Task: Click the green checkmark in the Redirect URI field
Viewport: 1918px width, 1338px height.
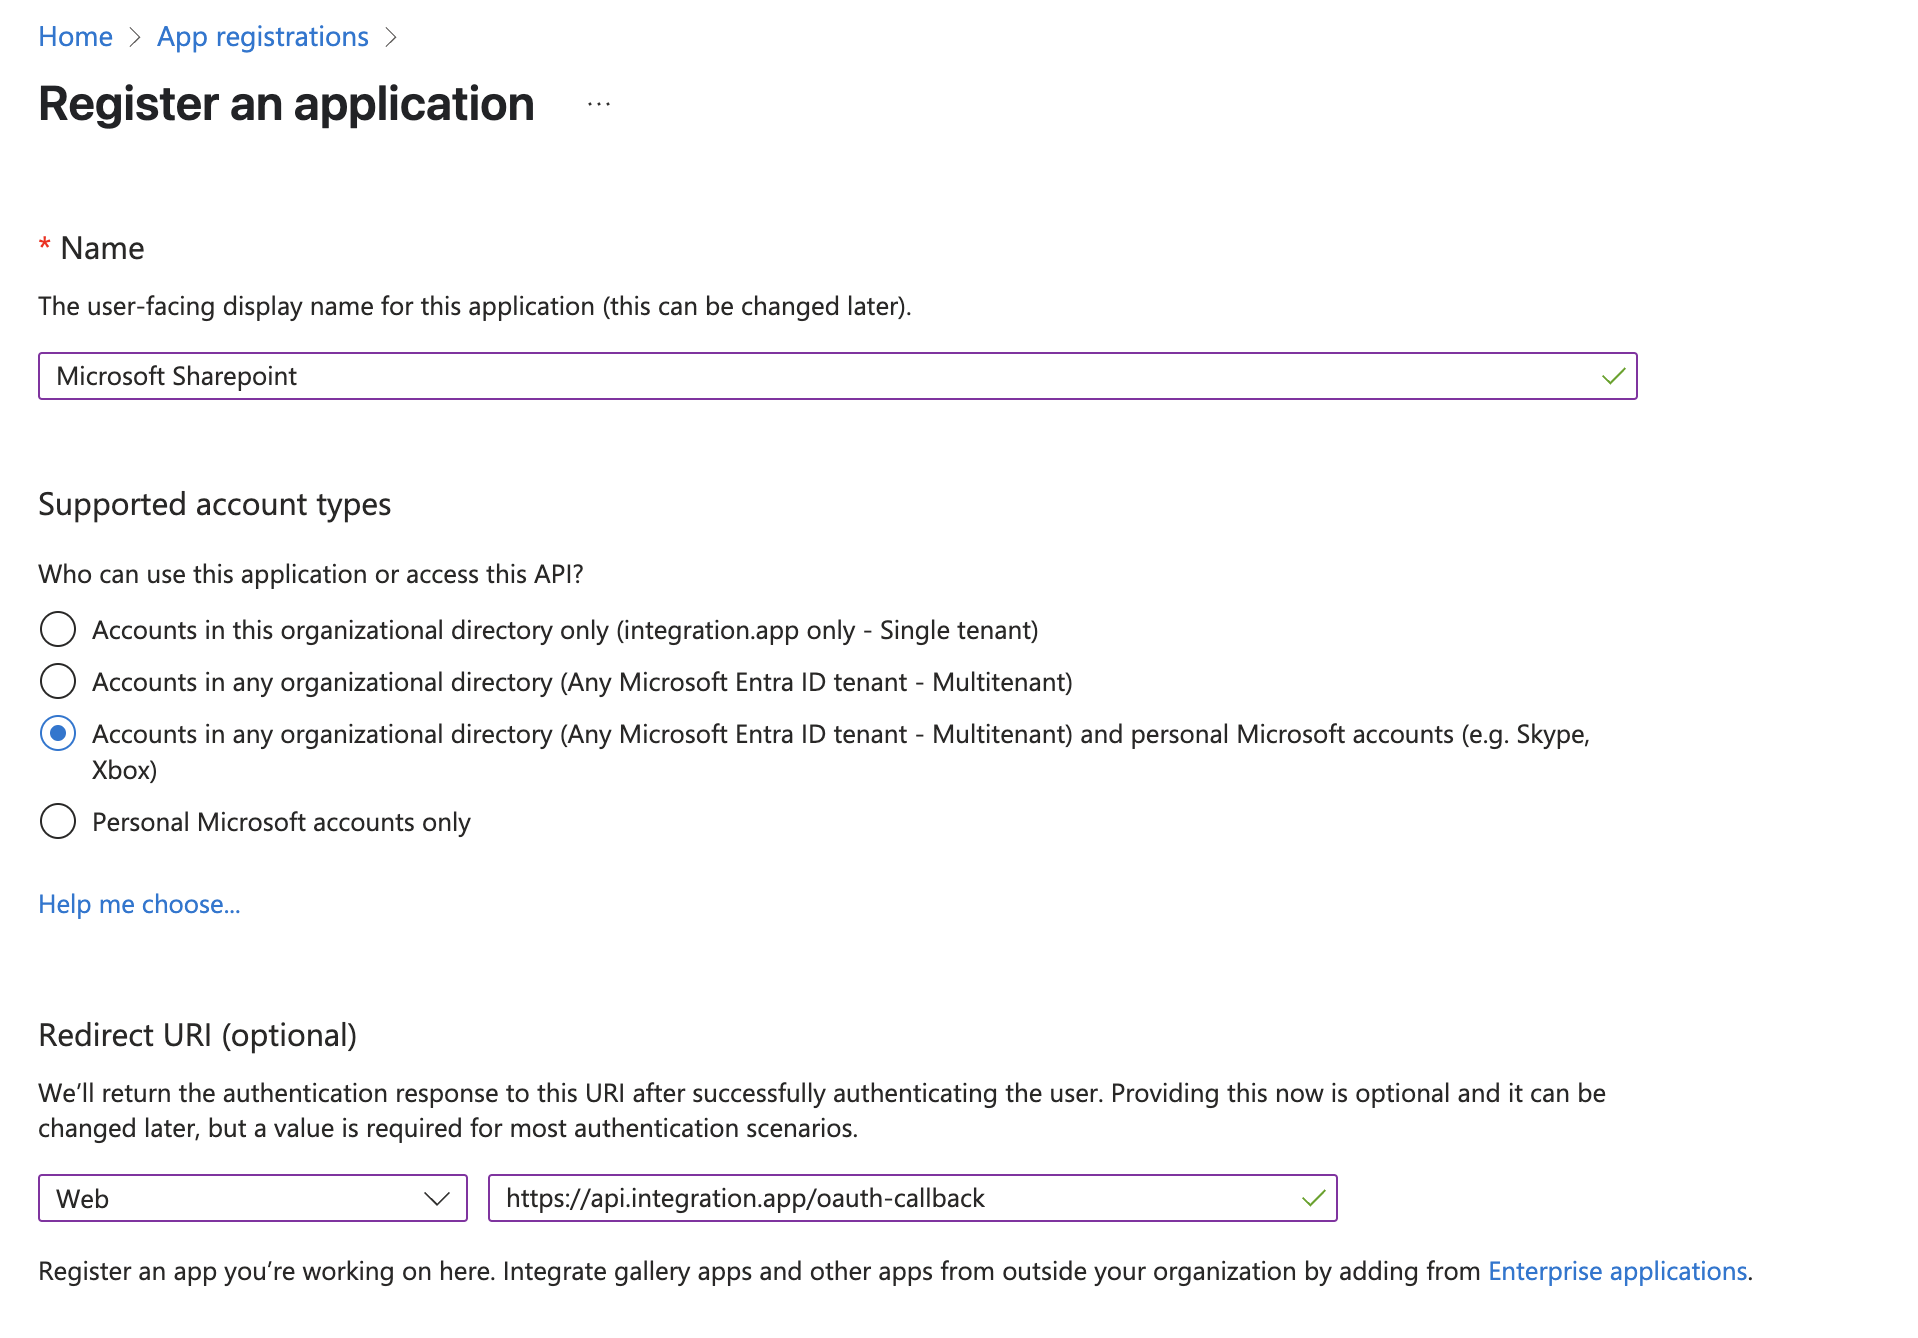Action: click(1312, 1198)
